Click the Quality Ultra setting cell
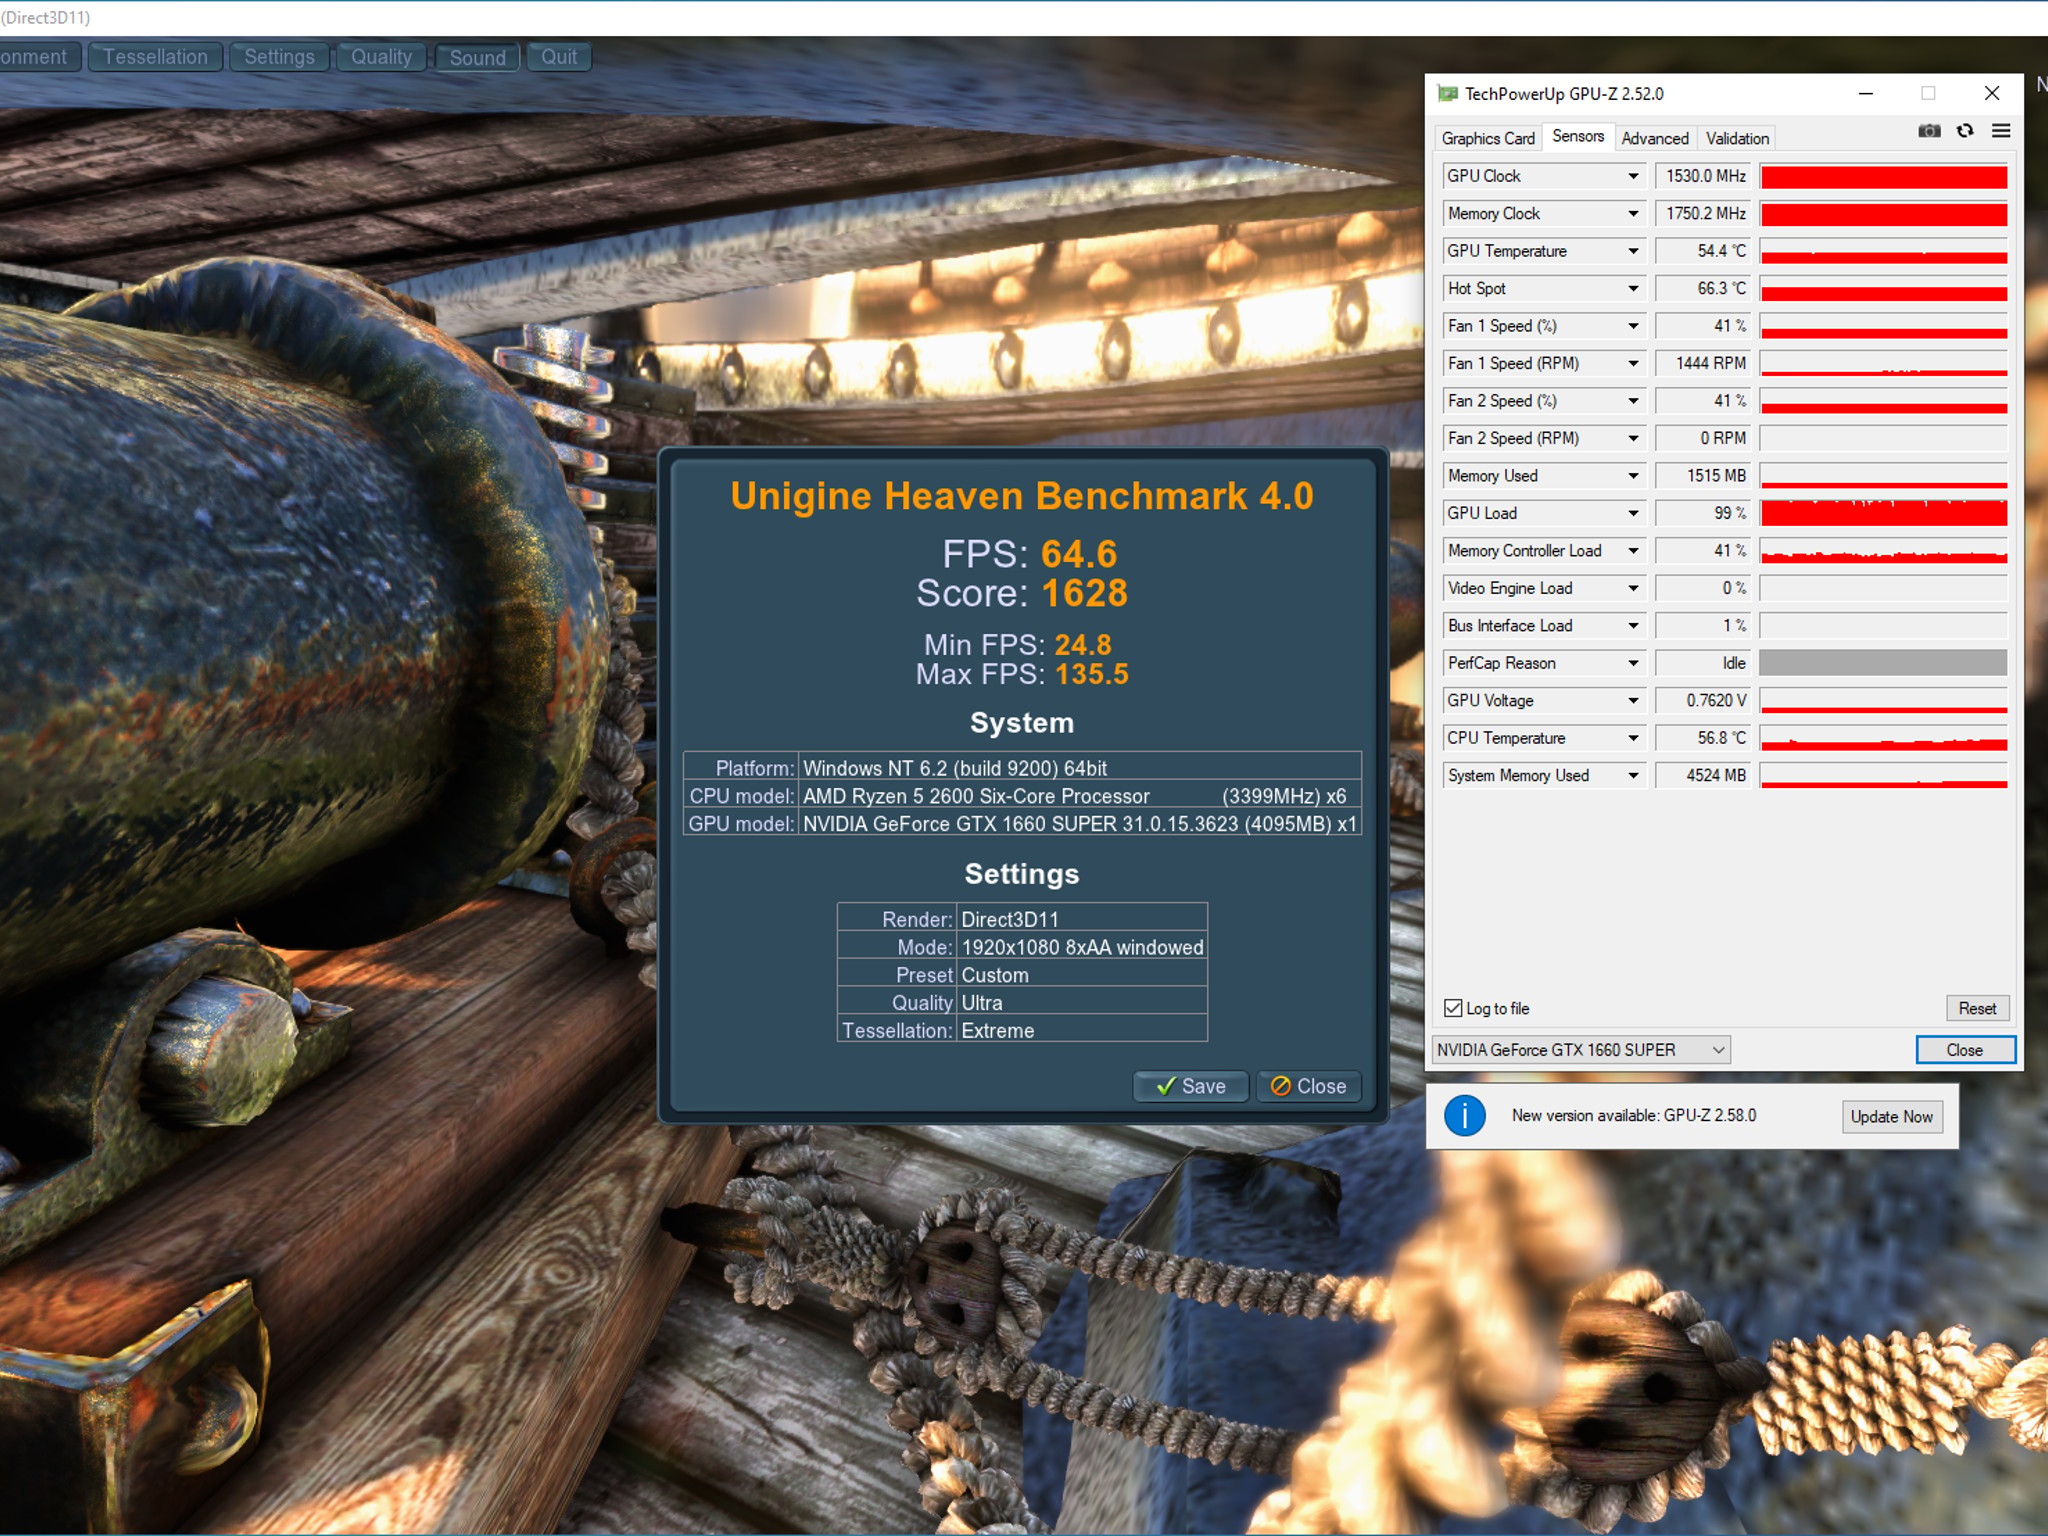This screenshot has height=1536, width=2048. pos(1083,1003)
